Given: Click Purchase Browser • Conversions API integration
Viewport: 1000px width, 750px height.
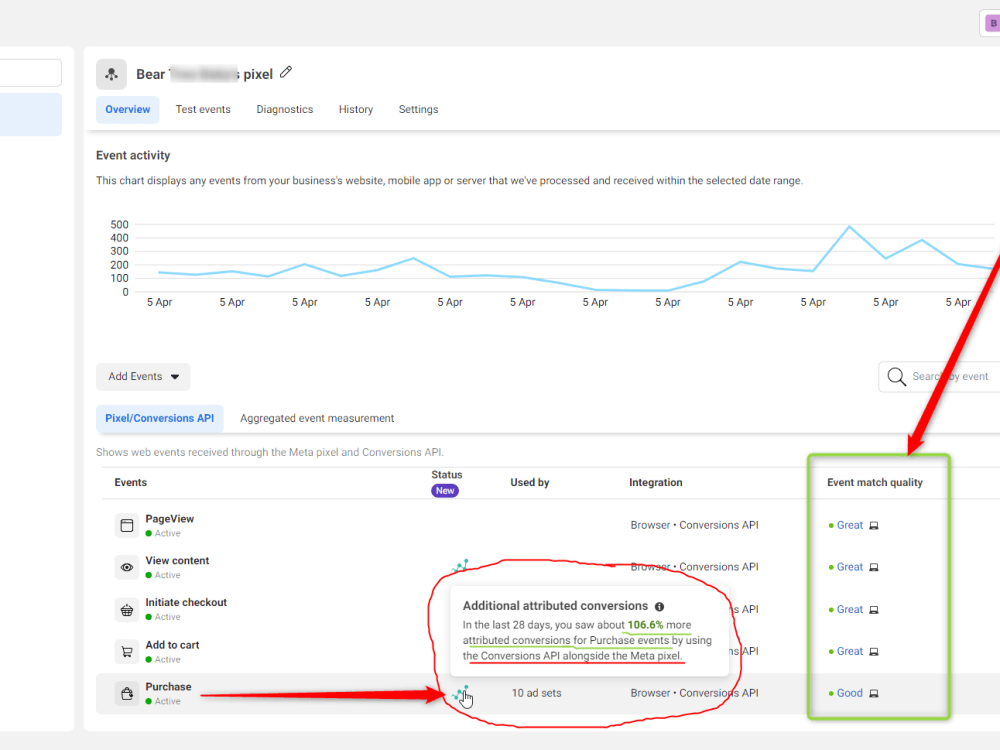Looking at the screenshot, I should 695,693.
